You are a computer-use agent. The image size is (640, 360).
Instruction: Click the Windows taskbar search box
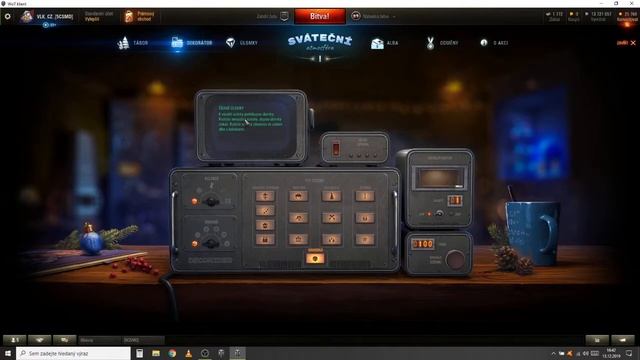click(x=73, y=353)
